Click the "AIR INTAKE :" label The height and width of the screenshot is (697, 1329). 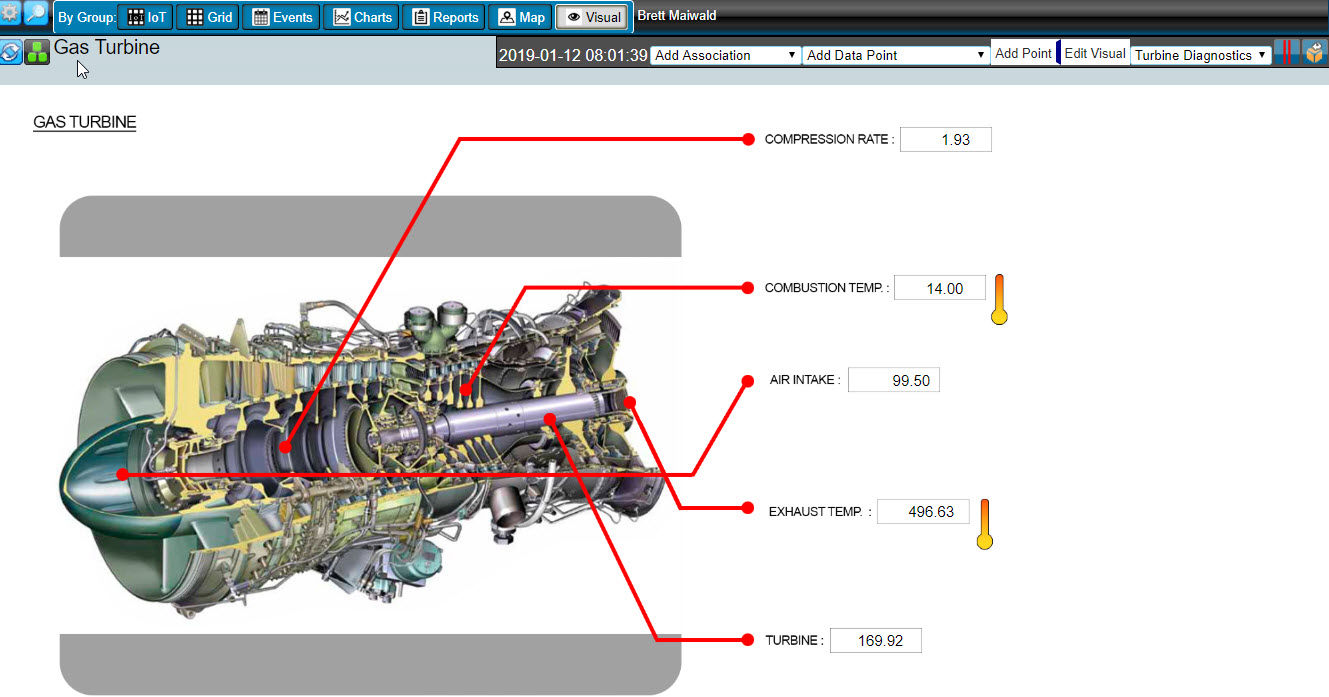tap(805, 380)
